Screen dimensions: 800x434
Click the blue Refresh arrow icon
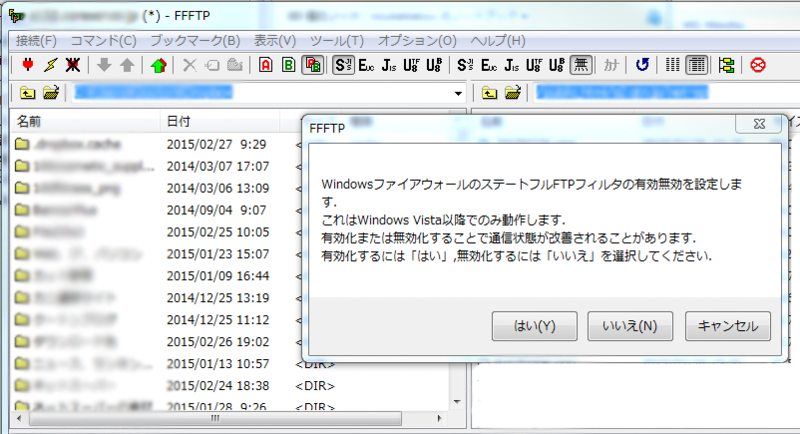point(642,65)
